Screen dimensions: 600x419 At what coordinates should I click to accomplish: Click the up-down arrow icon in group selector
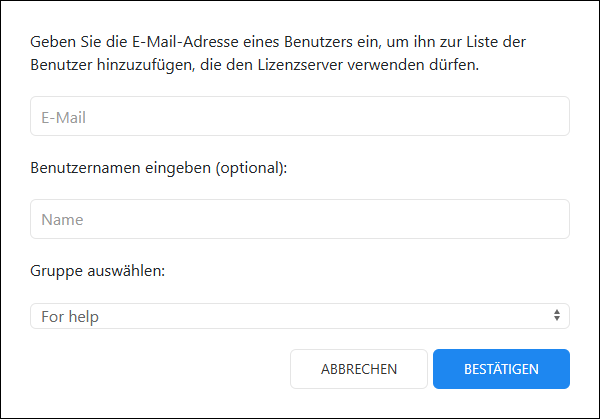[557, 316]
